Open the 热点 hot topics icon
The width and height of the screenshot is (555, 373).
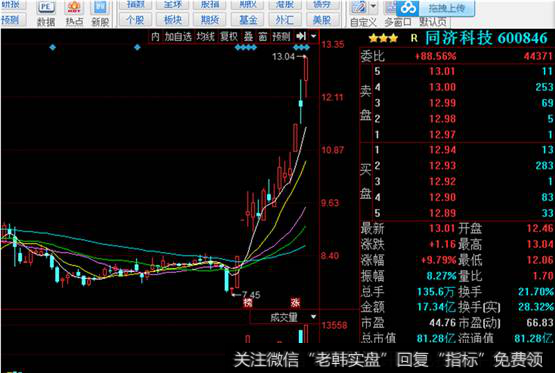(74, 13)
